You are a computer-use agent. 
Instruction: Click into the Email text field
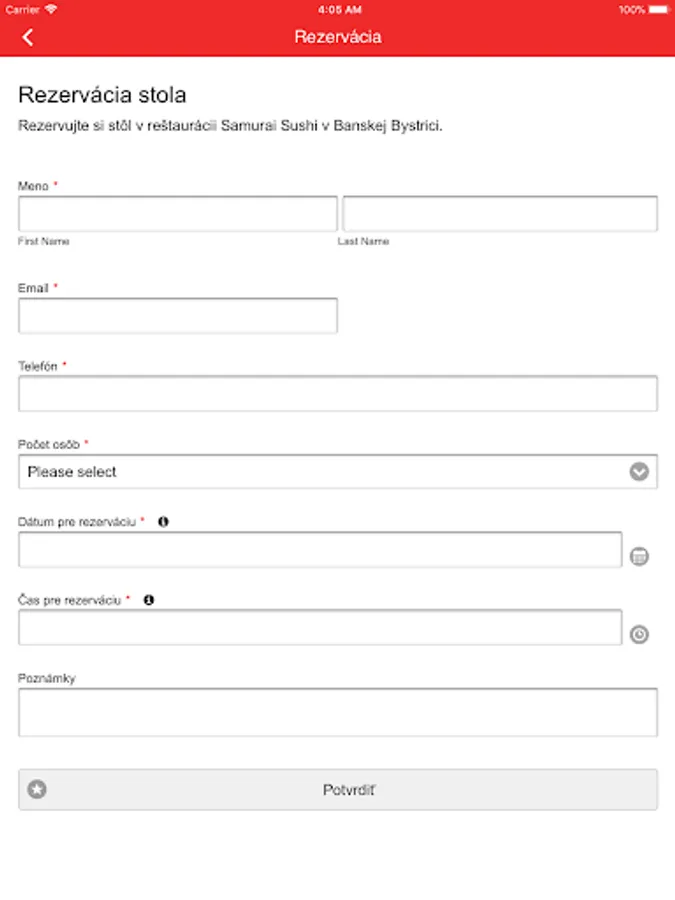coord(178,315)
